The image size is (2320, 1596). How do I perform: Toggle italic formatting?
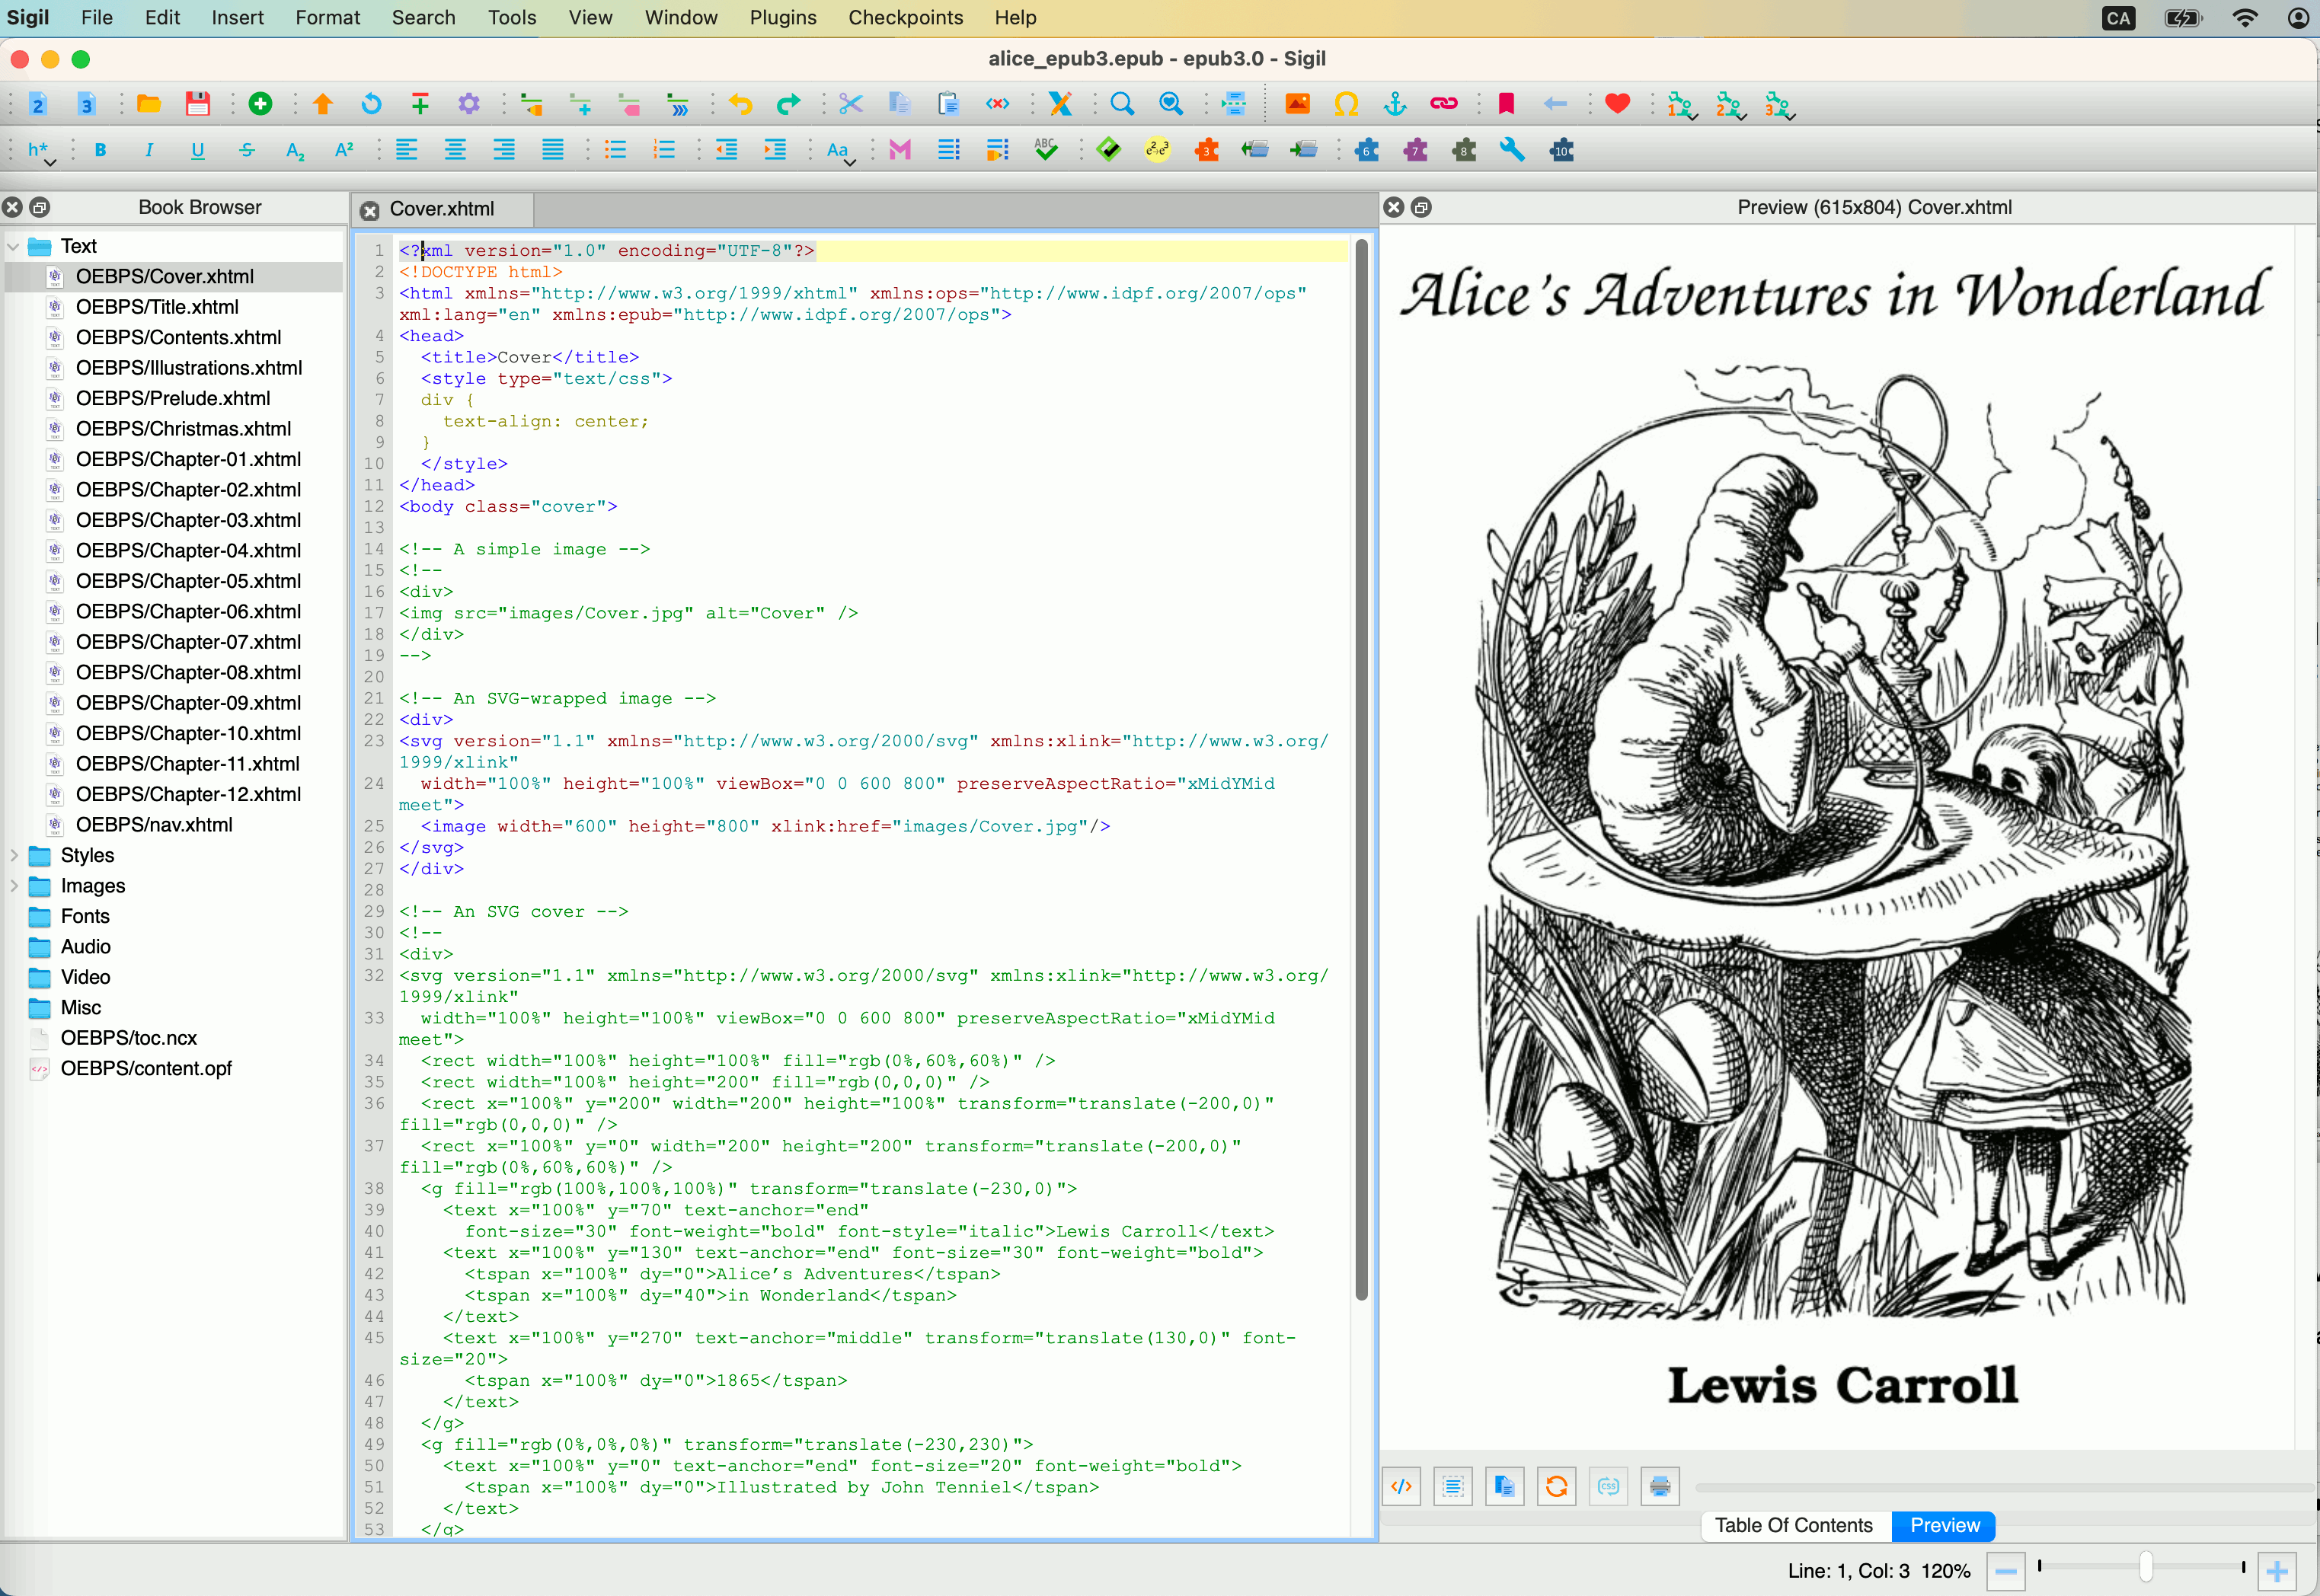click(149, 150)
